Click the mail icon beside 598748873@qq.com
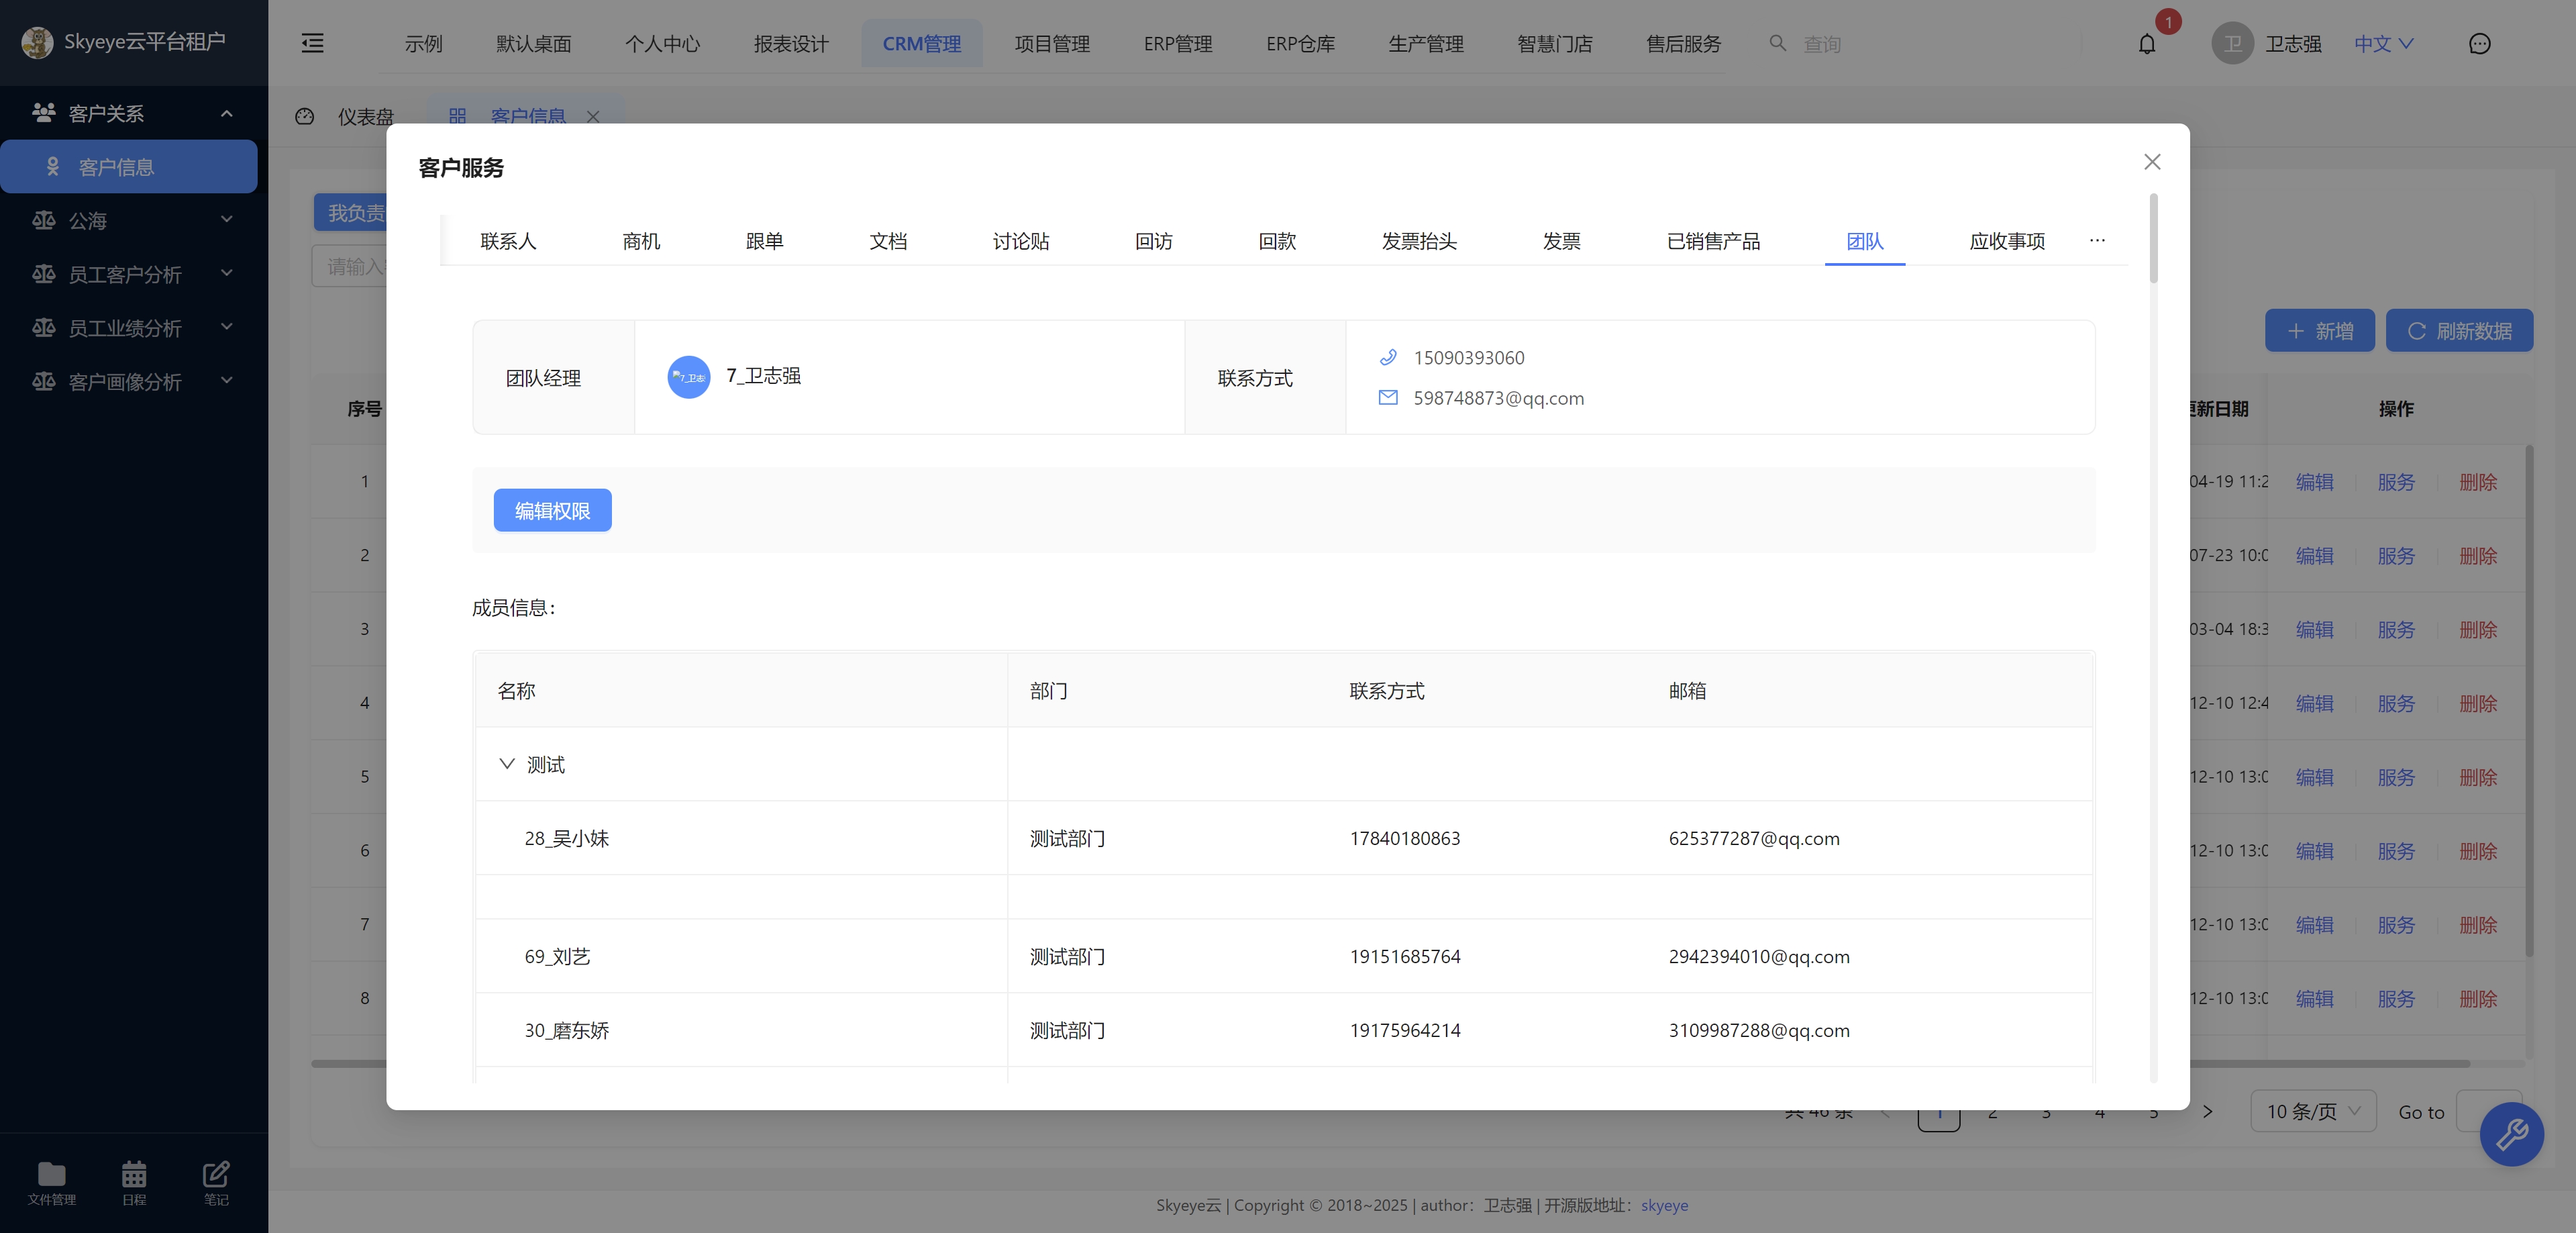The height and width of the screenshot is (1233, 2576). (1388, 398)
